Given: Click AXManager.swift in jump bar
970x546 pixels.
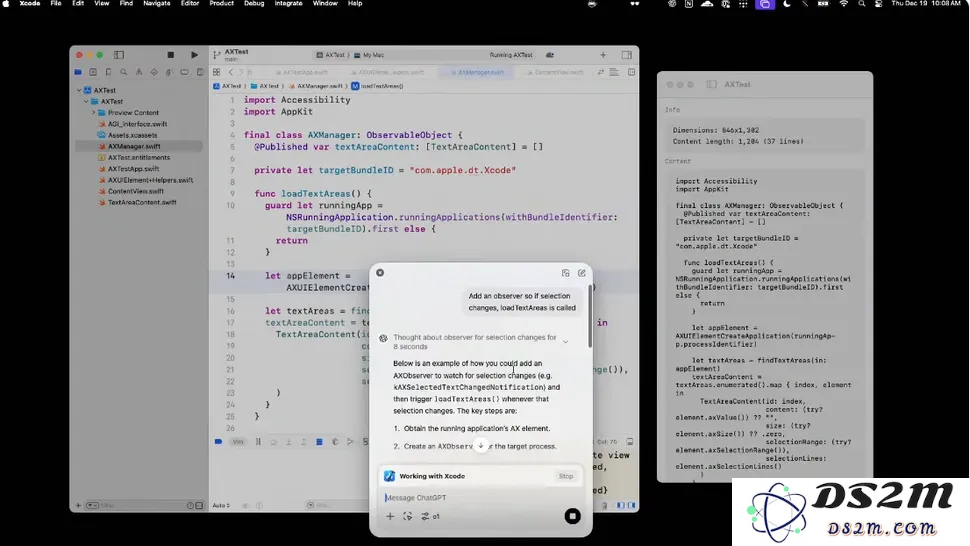Looking at the screenshot, I should coord(315,86).
